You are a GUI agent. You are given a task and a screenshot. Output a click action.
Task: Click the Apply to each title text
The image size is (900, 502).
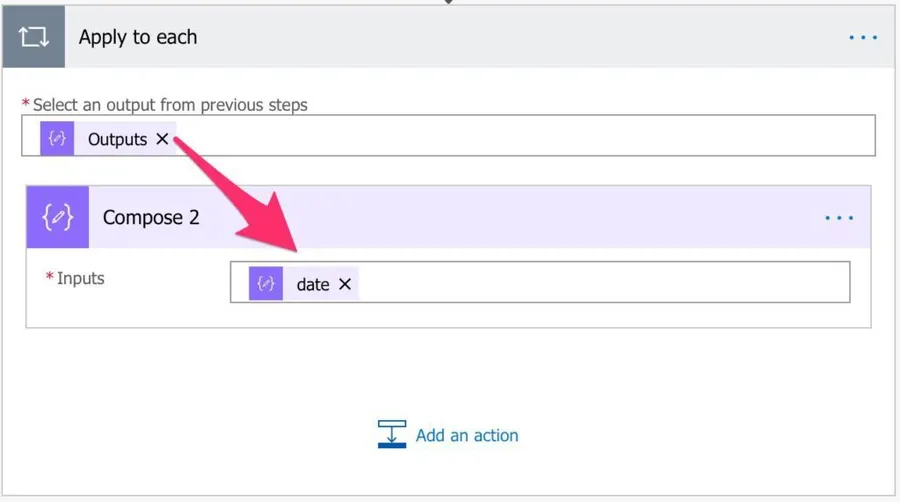pyautogui.click(x=138, y=38)
